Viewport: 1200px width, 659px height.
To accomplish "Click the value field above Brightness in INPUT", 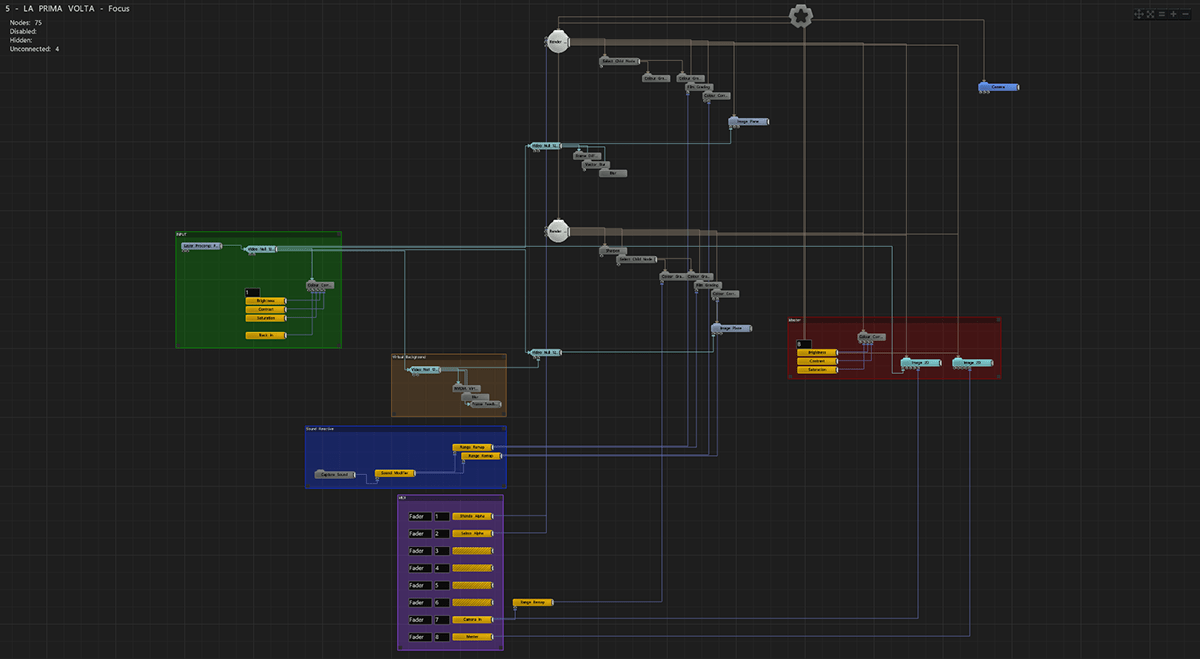I will (252, 292).
